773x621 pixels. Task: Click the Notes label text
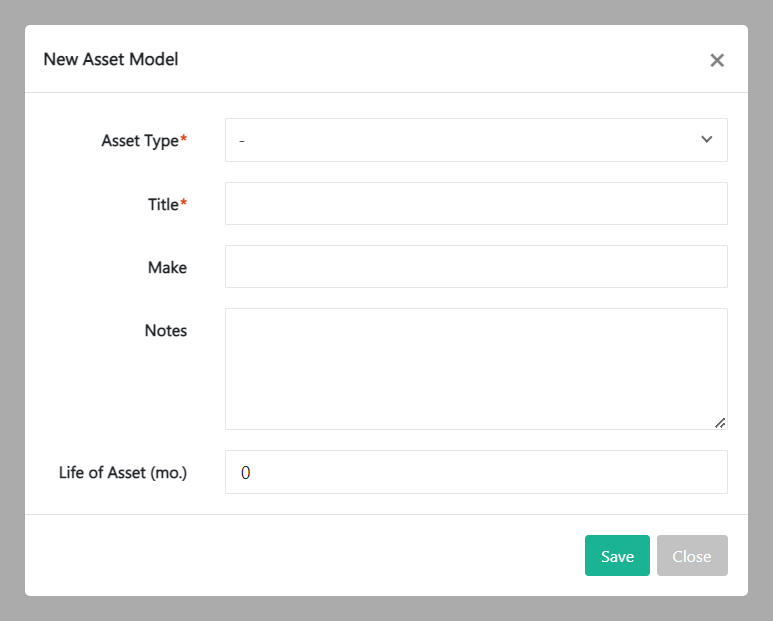166,330
